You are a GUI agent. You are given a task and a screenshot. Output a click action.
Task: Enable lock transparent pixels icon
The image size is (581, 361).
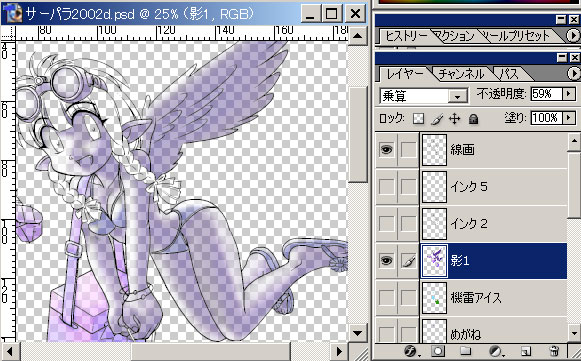[x=418, y=119]
